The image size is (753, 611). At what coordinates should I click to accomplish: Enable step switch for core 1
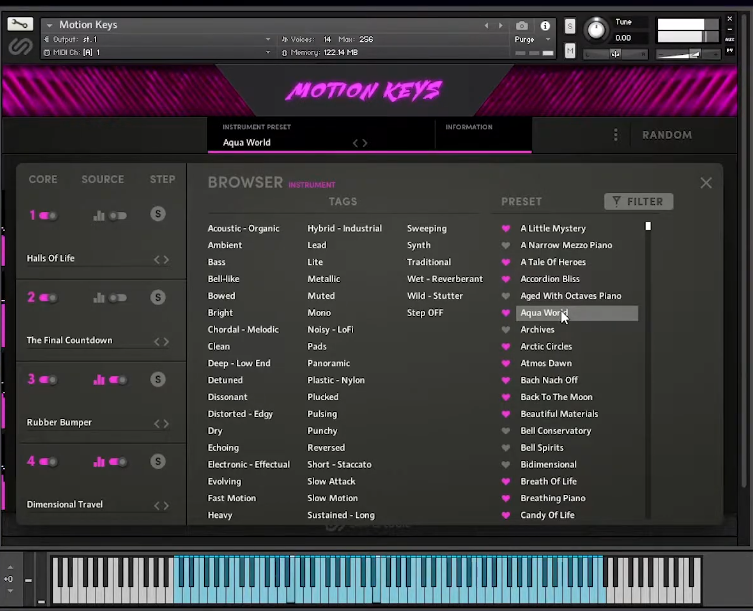[x=118, y=216]
